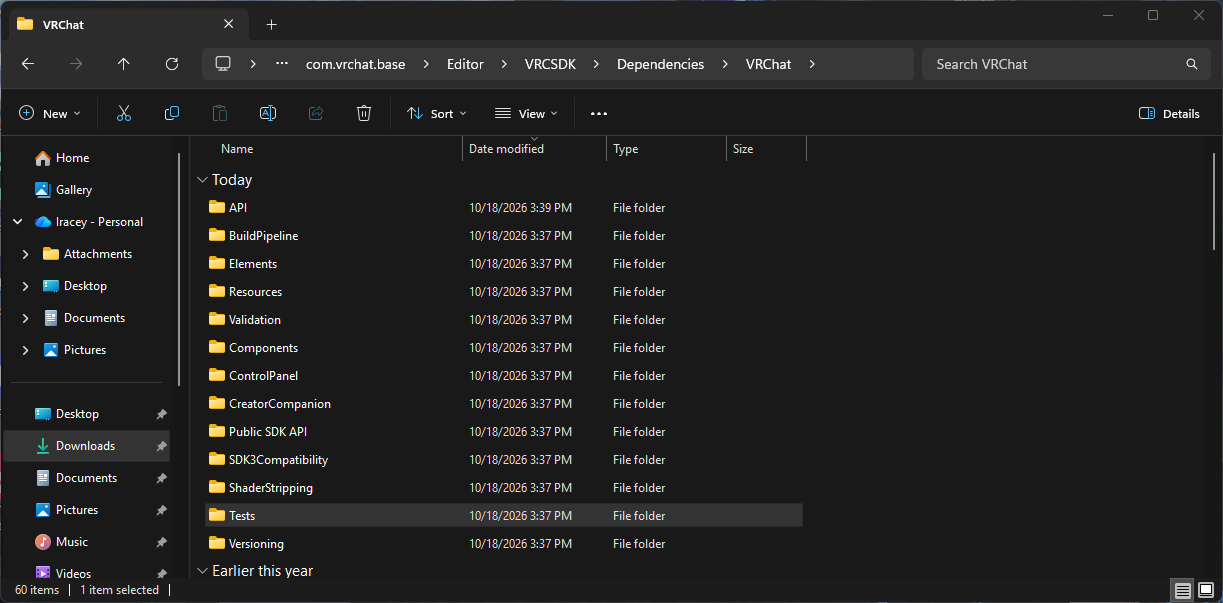Open the See more ellipsis menu
This screenshot has width=1223, height=603.
[599, 114]
